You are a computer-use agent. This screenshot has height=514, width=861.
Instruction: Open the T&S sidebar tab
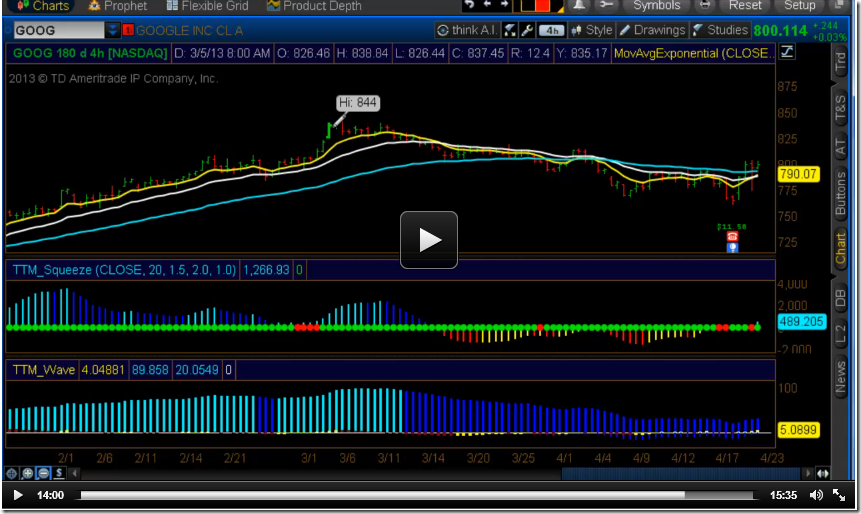(x=840, y=107)
